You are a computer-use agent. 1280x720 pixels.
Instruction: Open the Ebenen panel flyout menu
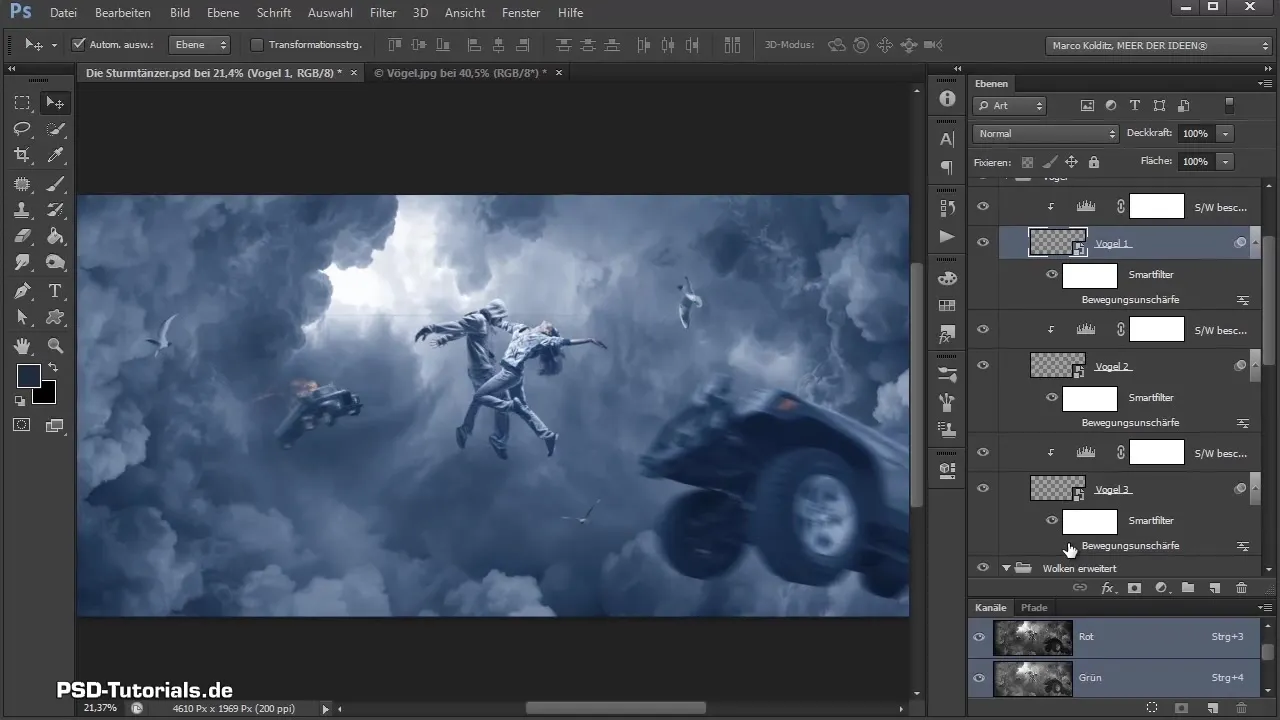(x=1264, y=84)
